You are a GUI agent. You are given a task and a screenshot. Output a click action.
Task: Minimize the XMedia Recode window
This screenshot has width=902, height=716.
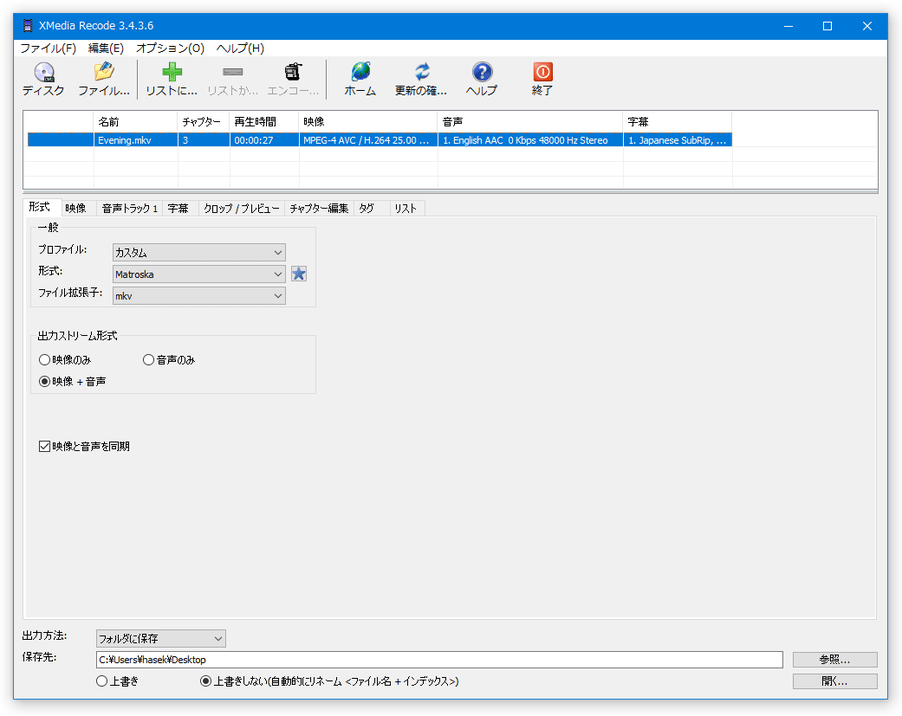click(788, 26)
